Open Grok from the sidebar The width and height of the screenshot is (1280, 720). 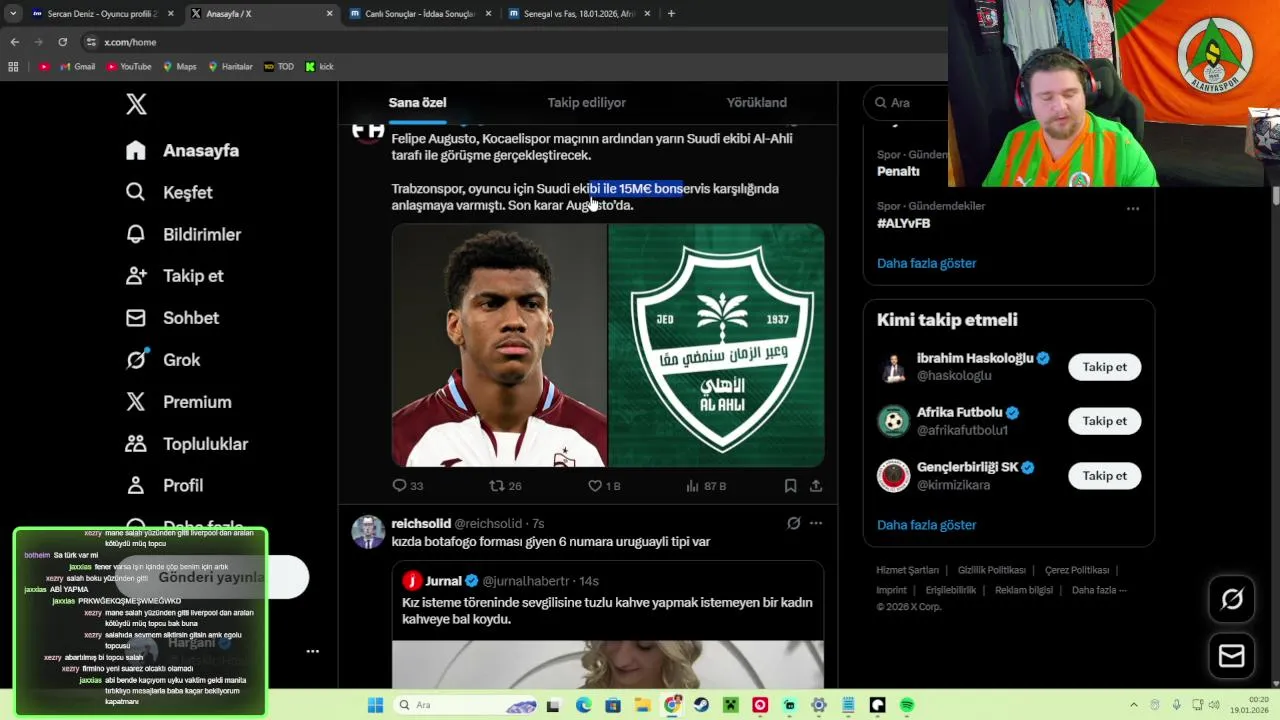click(163, 360)
